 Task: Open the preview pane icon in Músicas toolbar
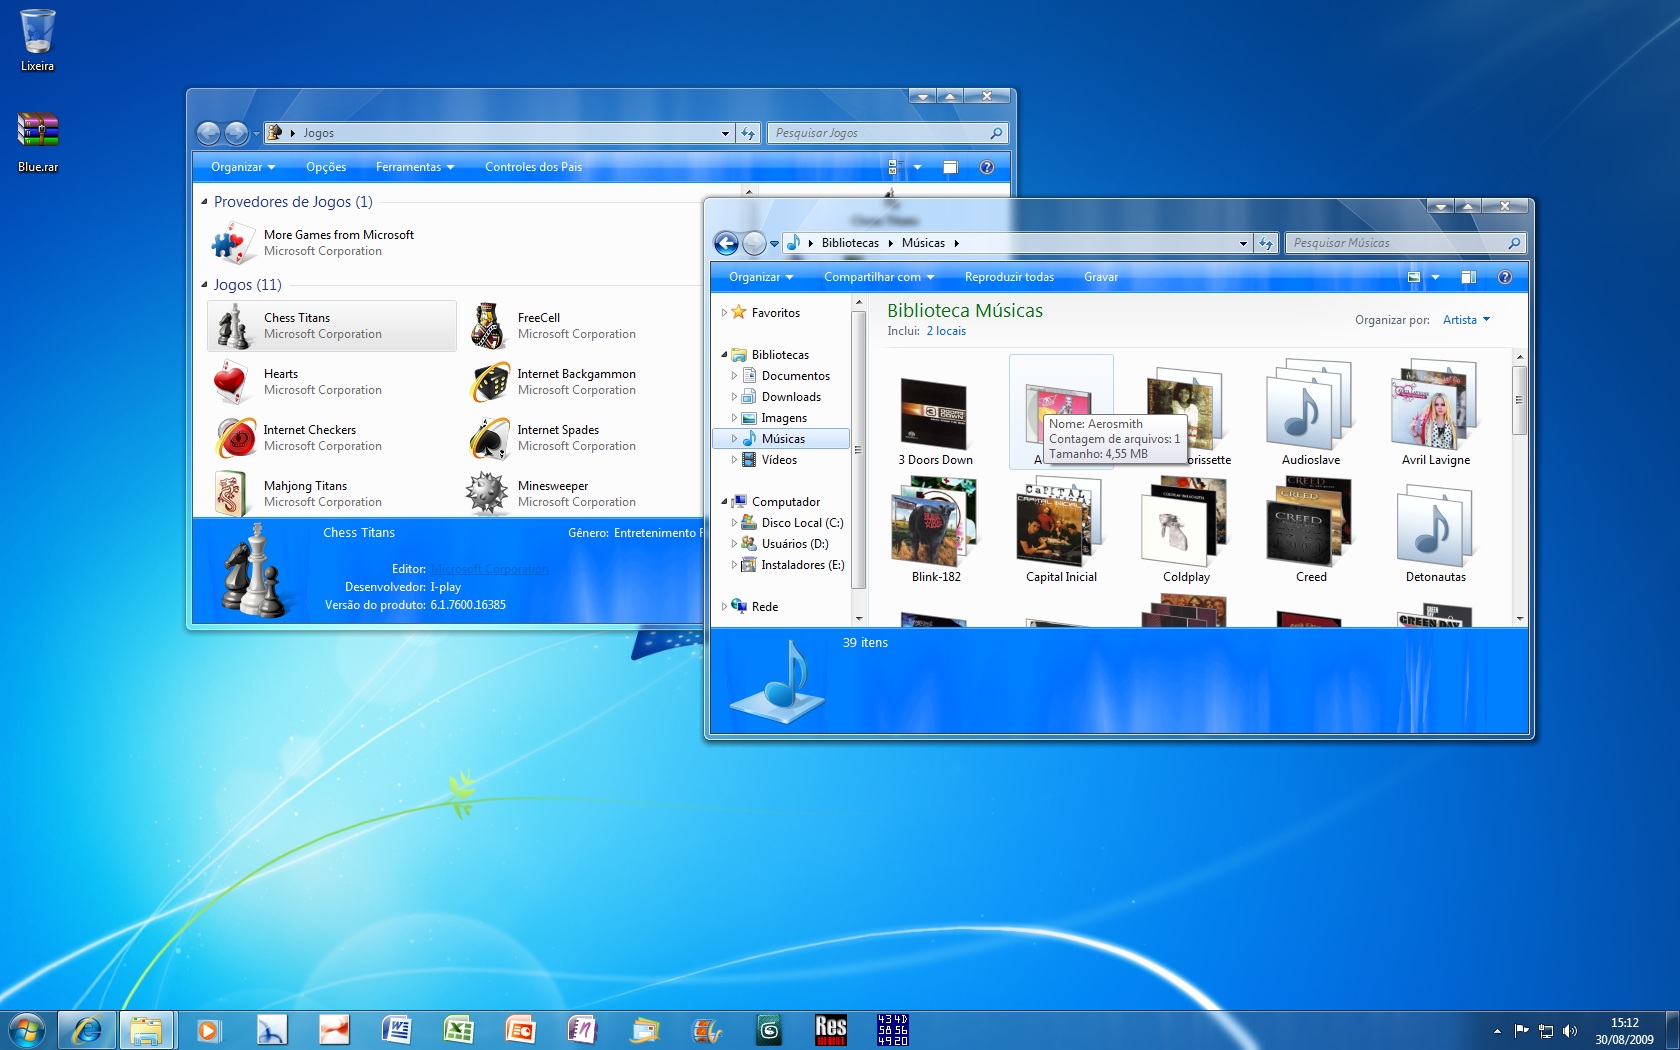[x=1470, y=278]
